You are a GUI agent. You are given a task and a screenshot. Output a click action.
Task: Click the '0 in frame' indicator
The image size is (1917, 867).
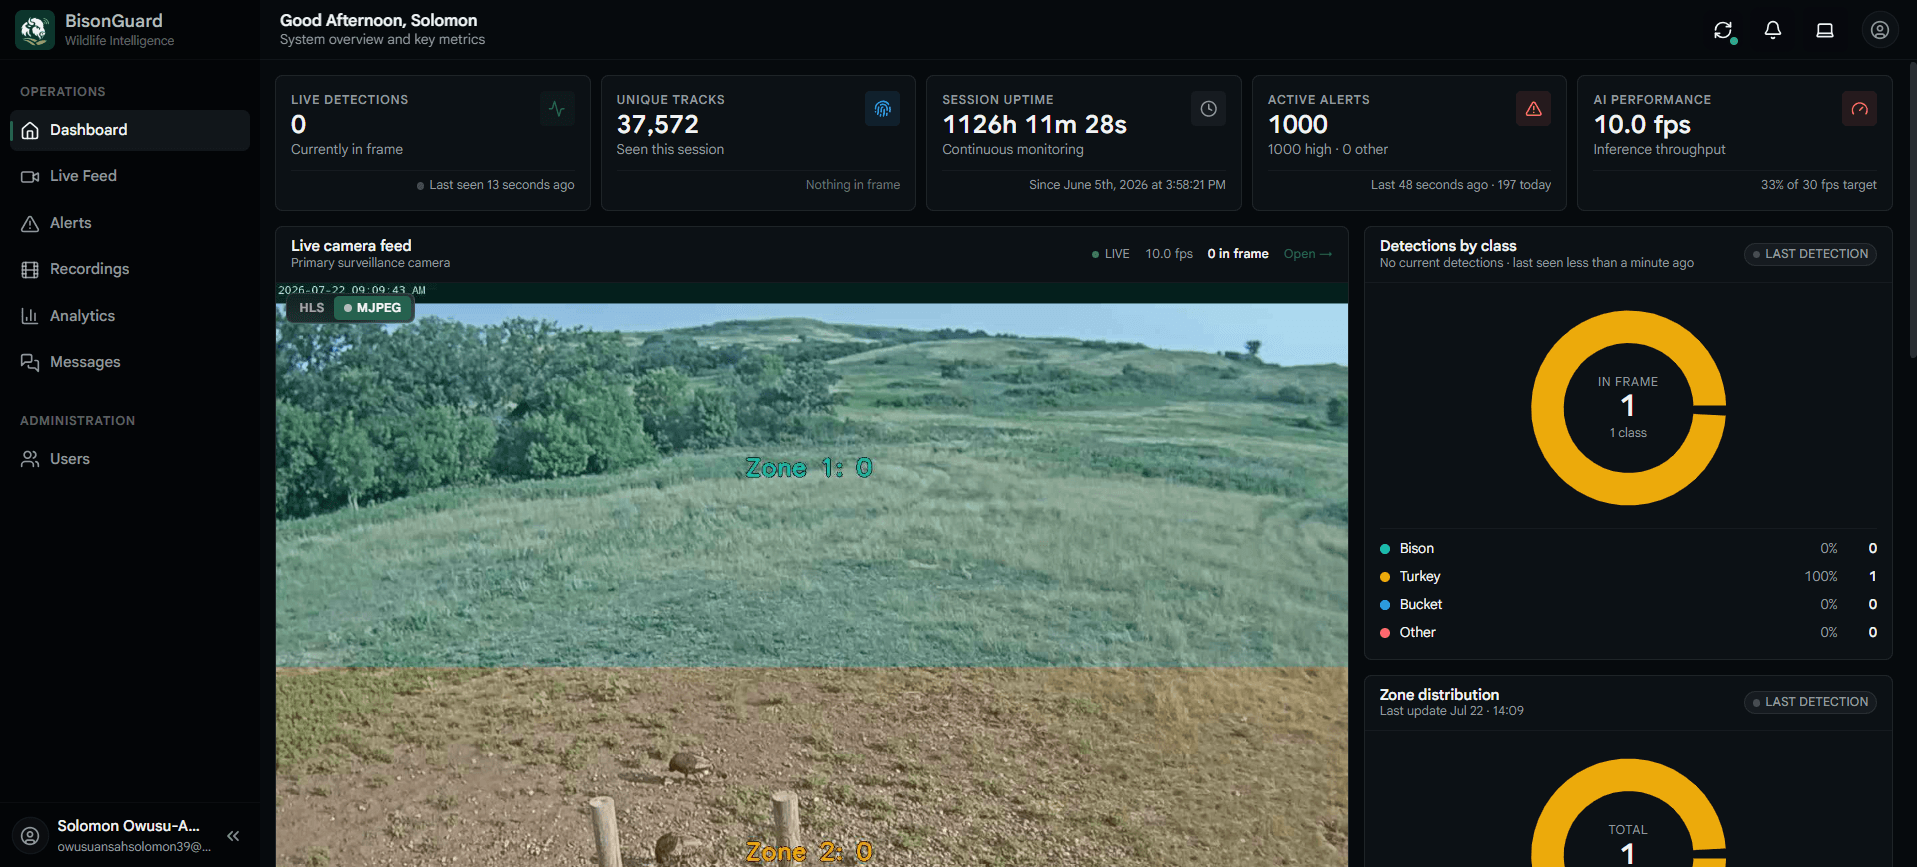1238,254
